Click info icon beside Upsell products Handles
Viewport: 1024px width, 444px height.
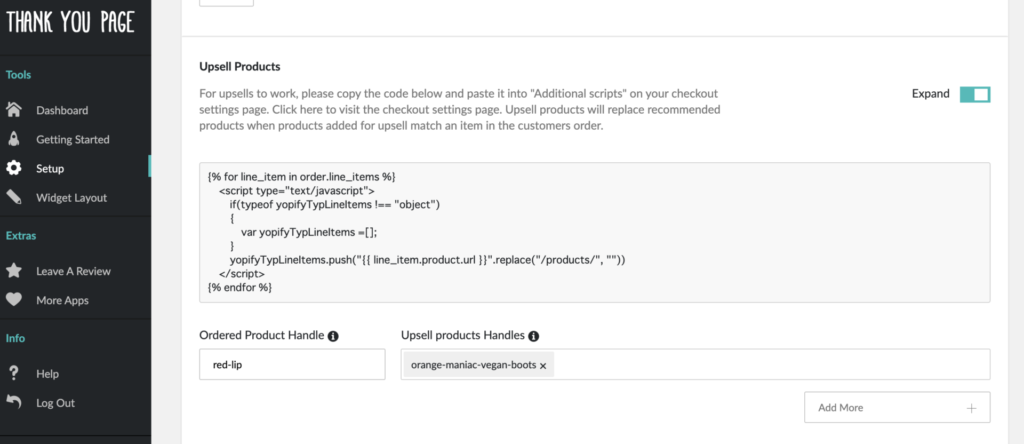click(534, 336)
